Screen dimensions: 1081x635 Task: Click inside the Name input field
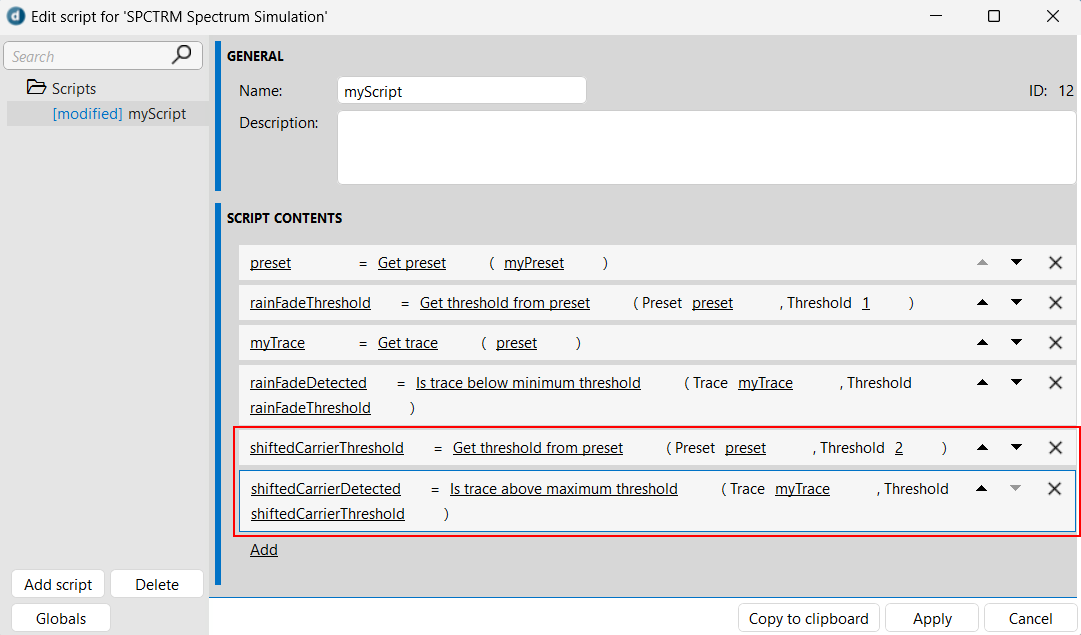point(461,90)
